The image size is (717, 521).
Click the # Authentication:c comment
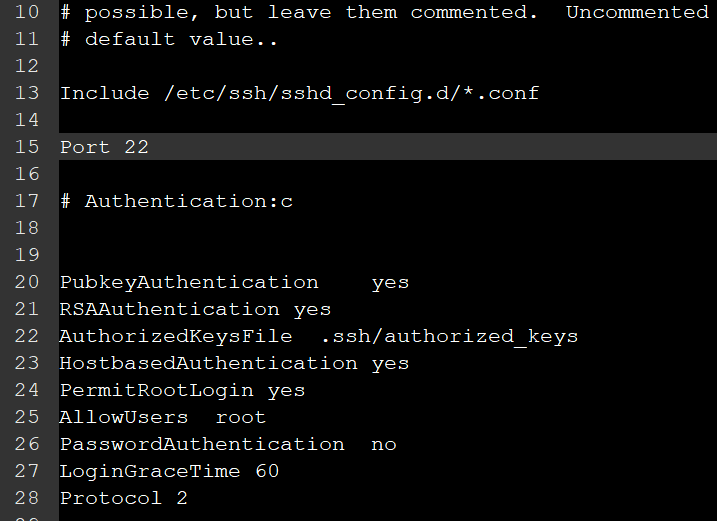point(177,201)
